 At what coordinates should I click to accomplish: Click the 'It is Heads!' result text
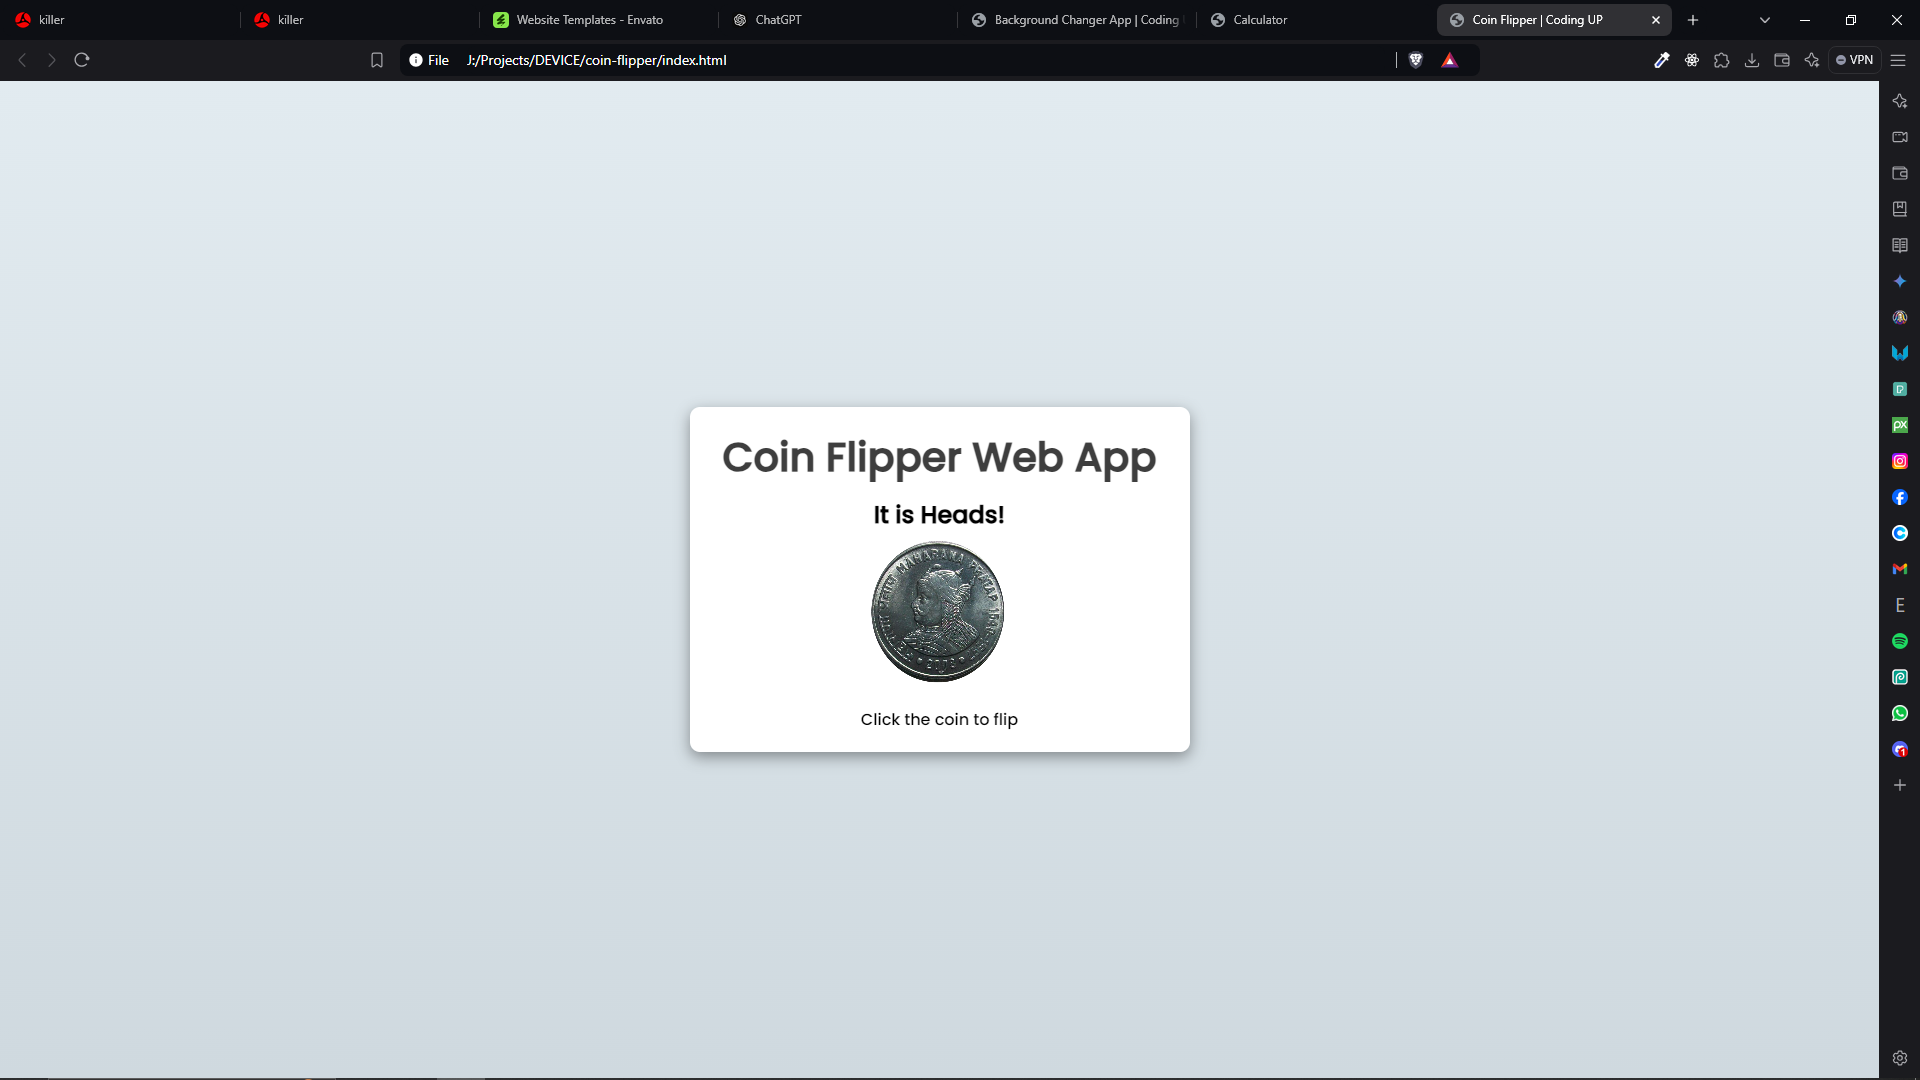(x=939, y=515)
